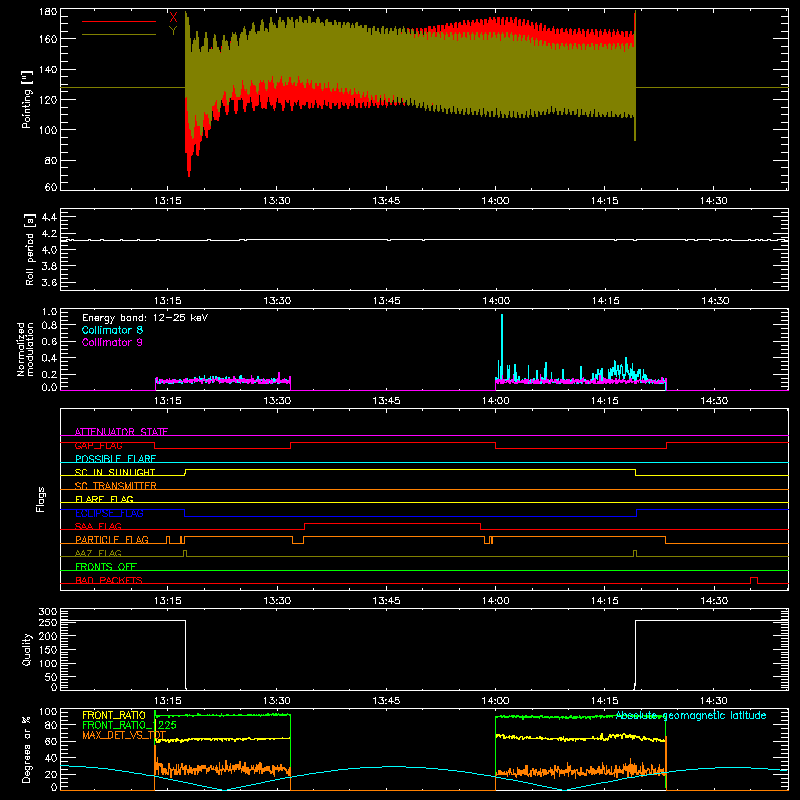The height and width of the screenshot is (800, 800).
Task: Click the FRONTS_OFF flag label
Action: pyautogui.click(x=106, y=566)
